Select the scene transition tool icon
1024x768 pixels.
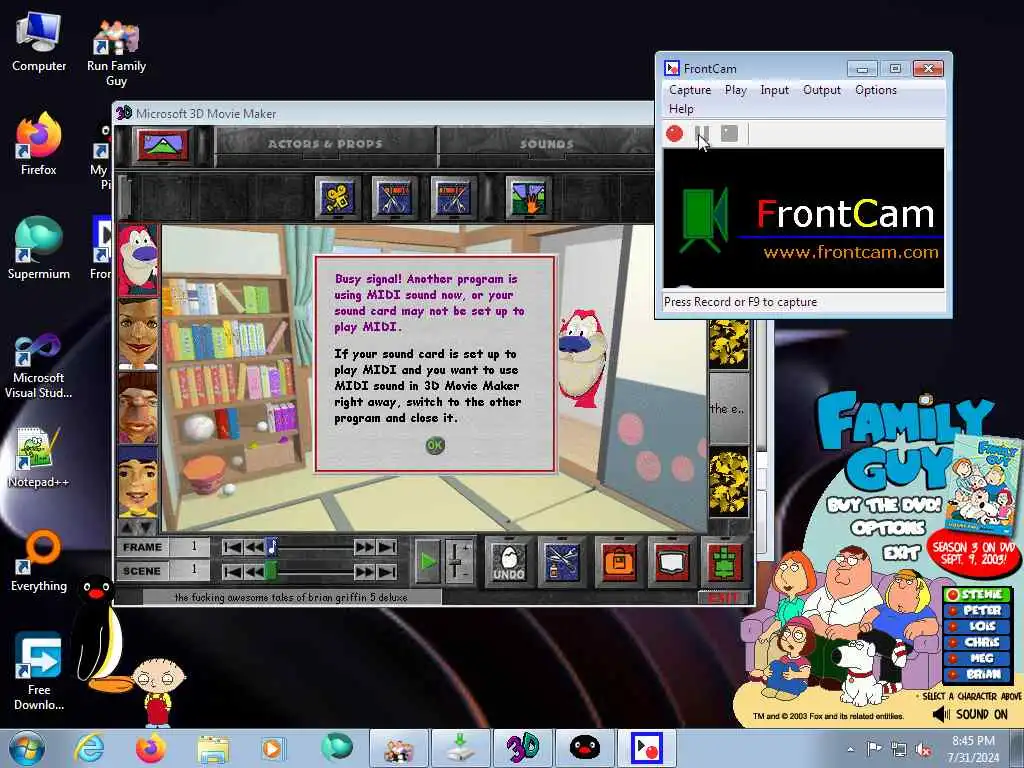pos(528,198)
